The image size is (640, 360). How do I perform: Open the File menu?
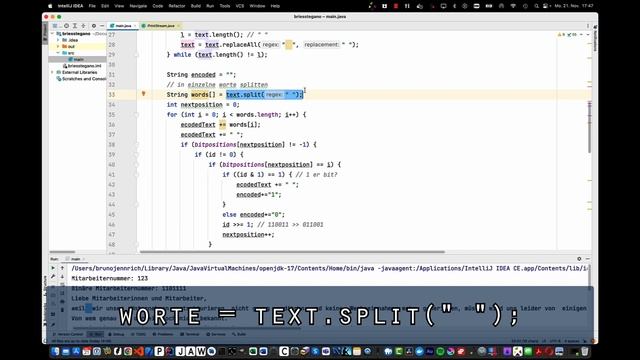point(92,6)
